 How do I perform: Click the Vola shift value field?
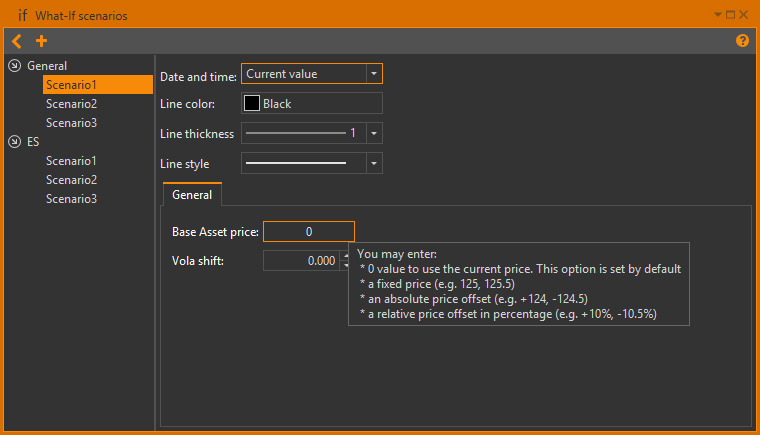(301, 261)
